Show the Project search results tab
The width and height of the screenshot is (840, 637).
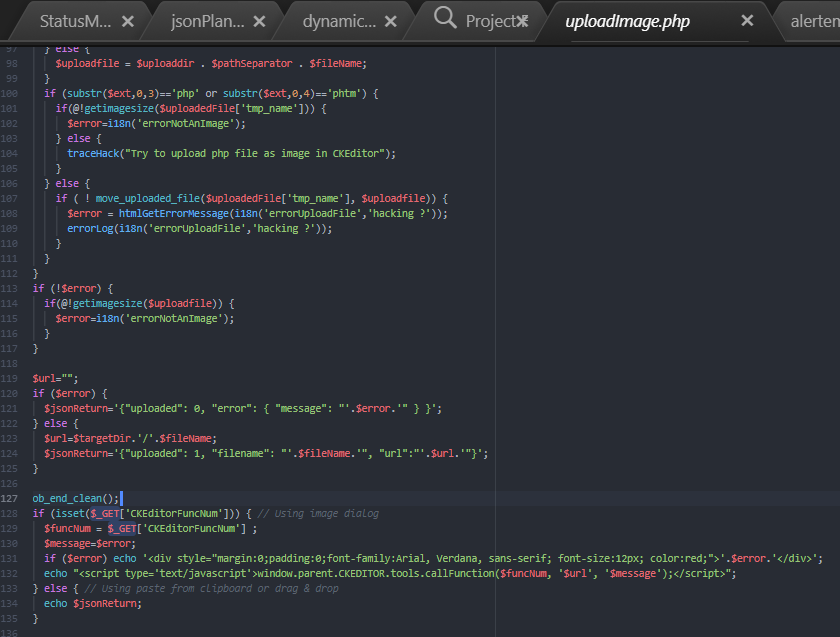[490, 21]
